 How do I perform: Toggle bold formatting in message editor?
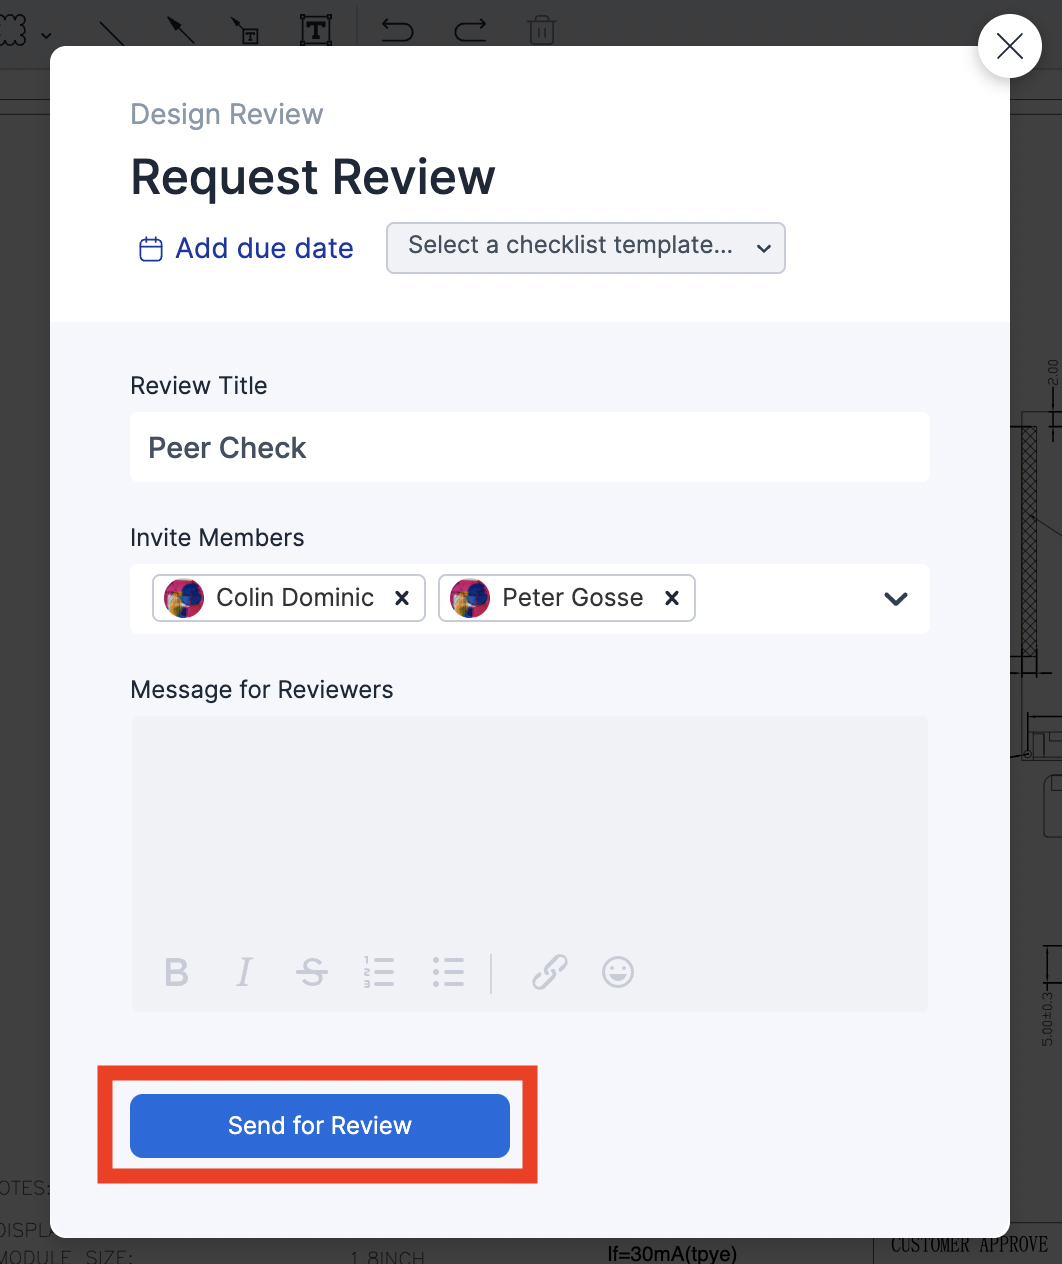177,972
